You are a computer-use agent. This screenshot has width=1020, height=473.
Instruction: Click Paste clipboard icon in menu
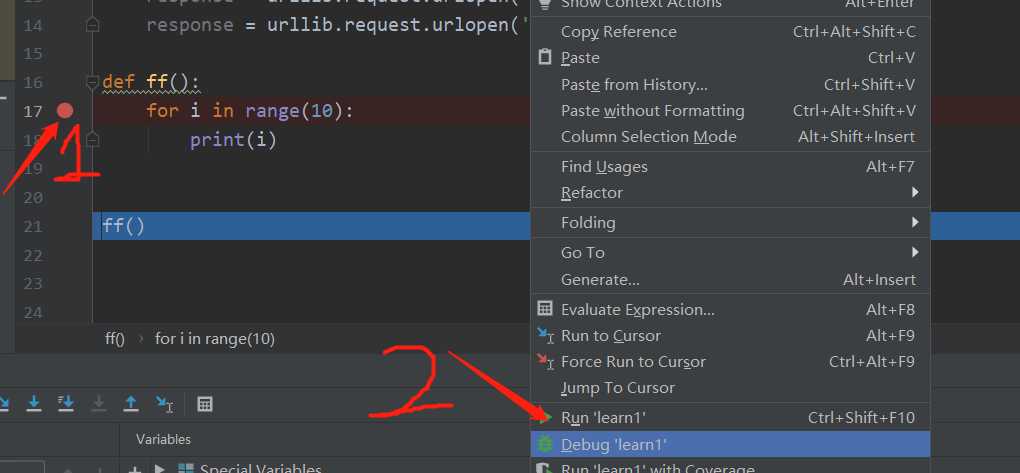[x=545, y=58]
